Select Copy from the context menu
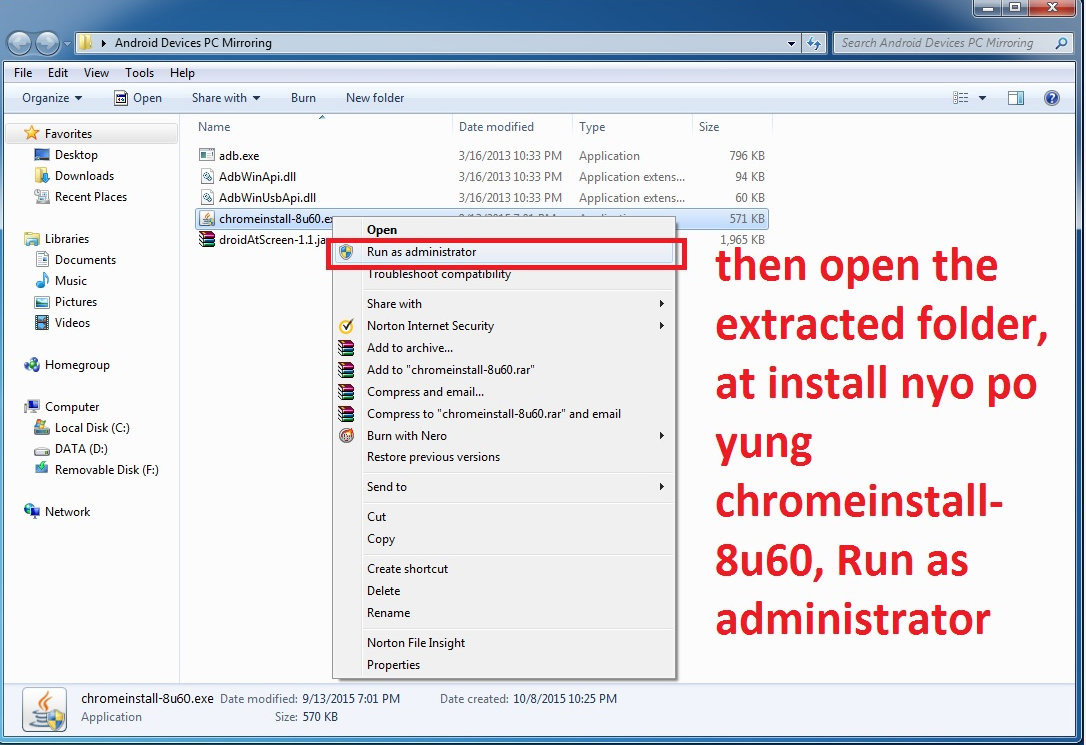This screenshot has height=745, width=1086. pyautogui.click(x=504, y=539)
